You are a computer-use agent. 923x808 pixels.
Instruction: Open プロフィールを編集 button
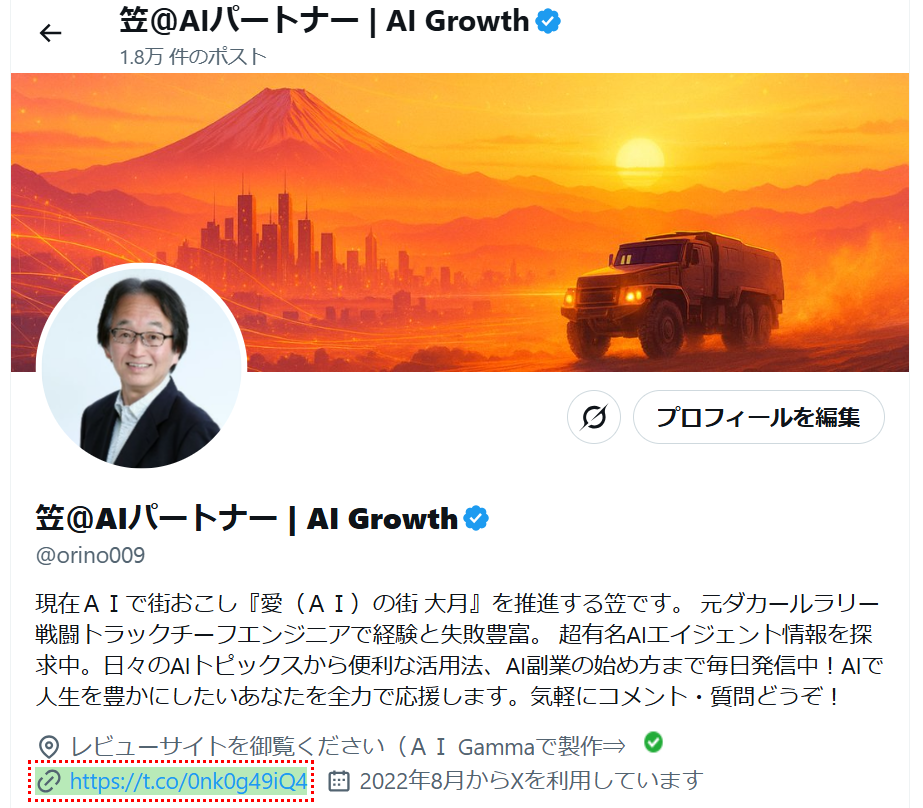(x=758, y=417)
